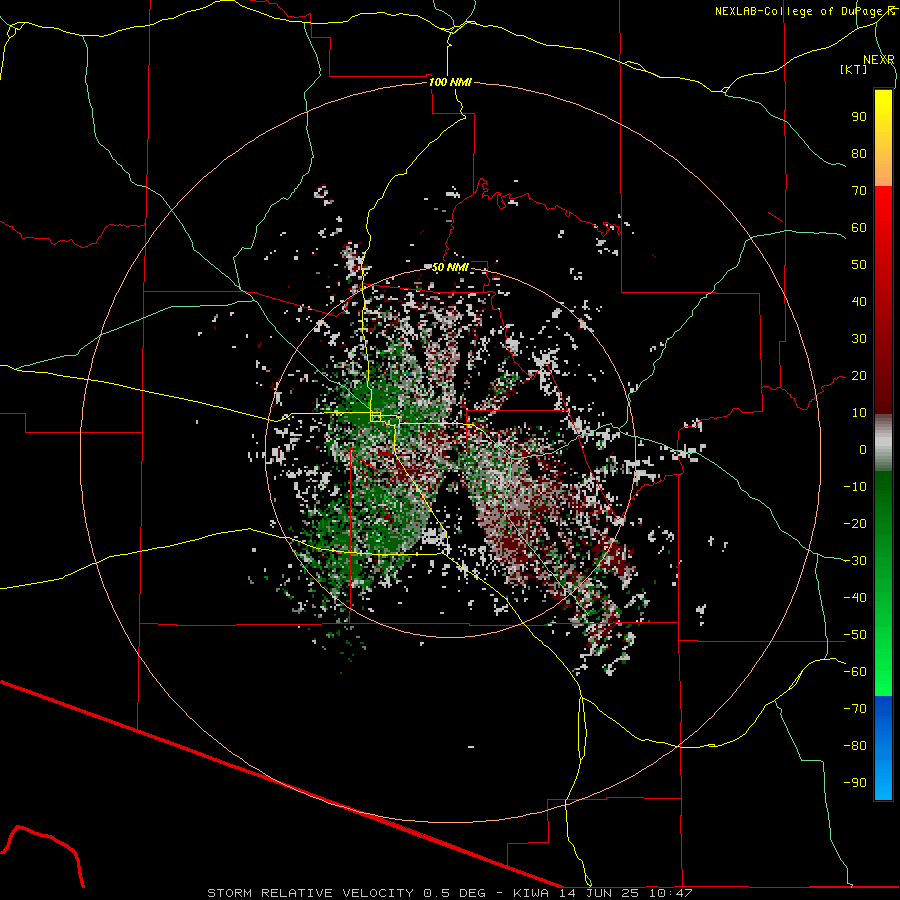The height and width of the screenshot is (900, 900).
Task: Click the -30 value on the velocity scale
Action: pyautogui.click(x=855, y=561)
